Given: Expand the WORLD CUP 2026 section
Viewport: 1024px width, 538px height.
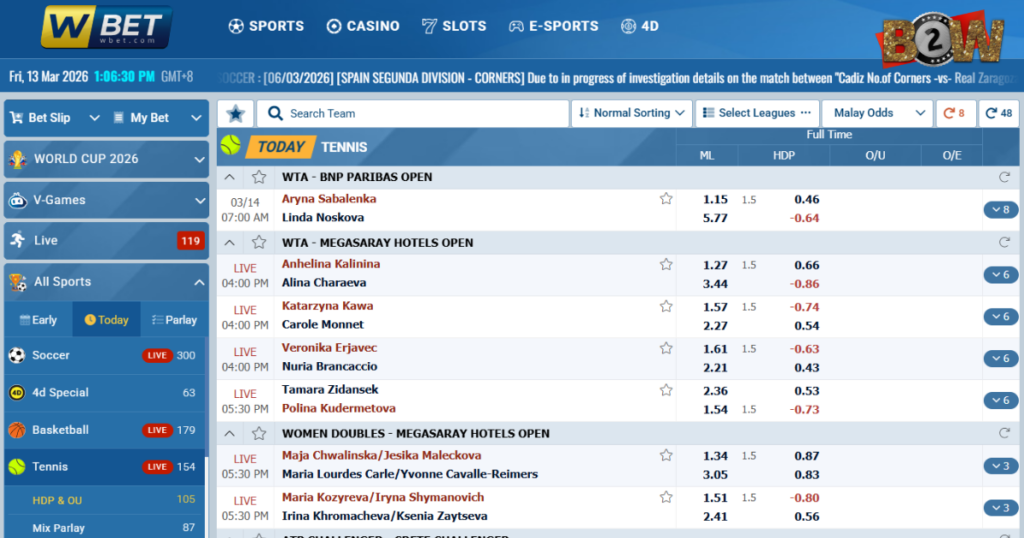Looking at the screenshot, I should coord(106,159).
